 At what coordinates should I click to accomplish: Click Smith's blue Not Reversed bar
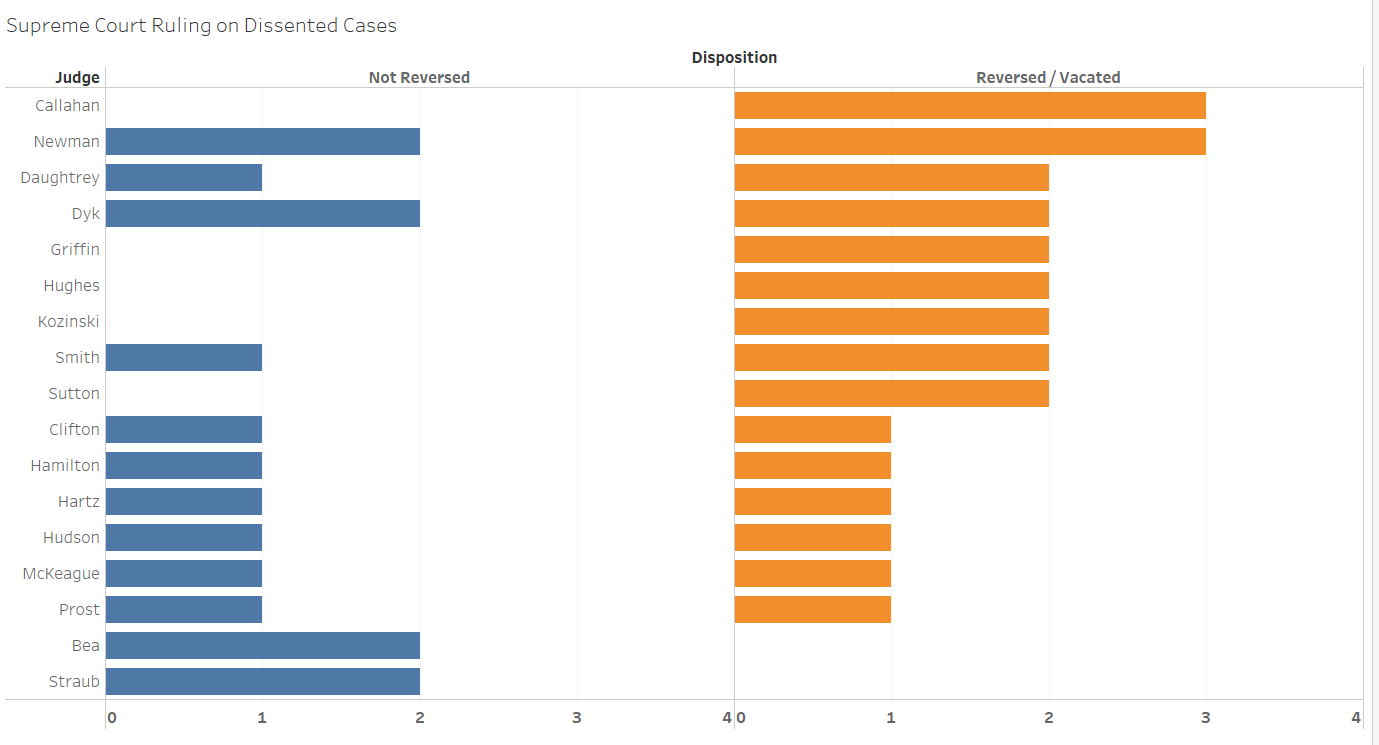[184, 357]
